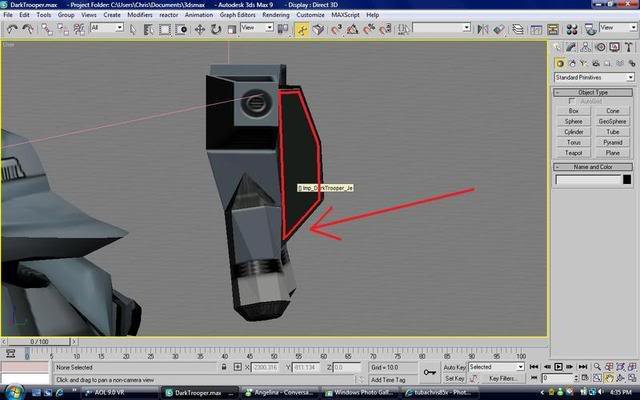640x400 pixels.
Task: Switch to the Modify command panel tab
Action: (x=571, y=47)
